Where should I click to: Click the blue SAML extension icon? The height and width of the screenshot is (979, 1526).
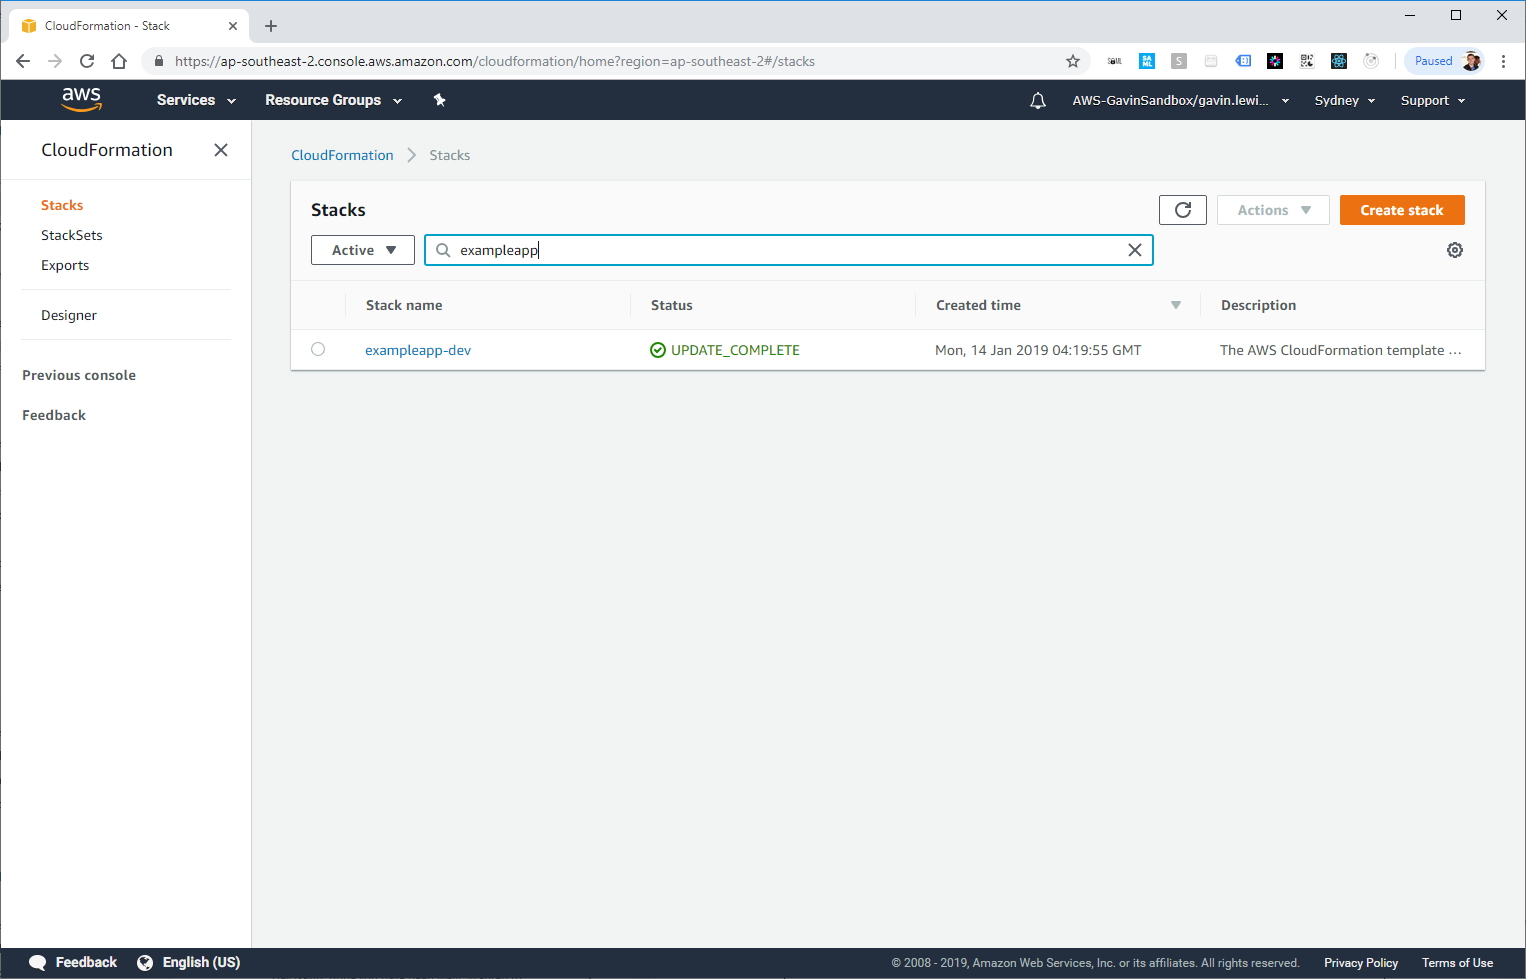pyautogui.click(x=1147, y=61)
